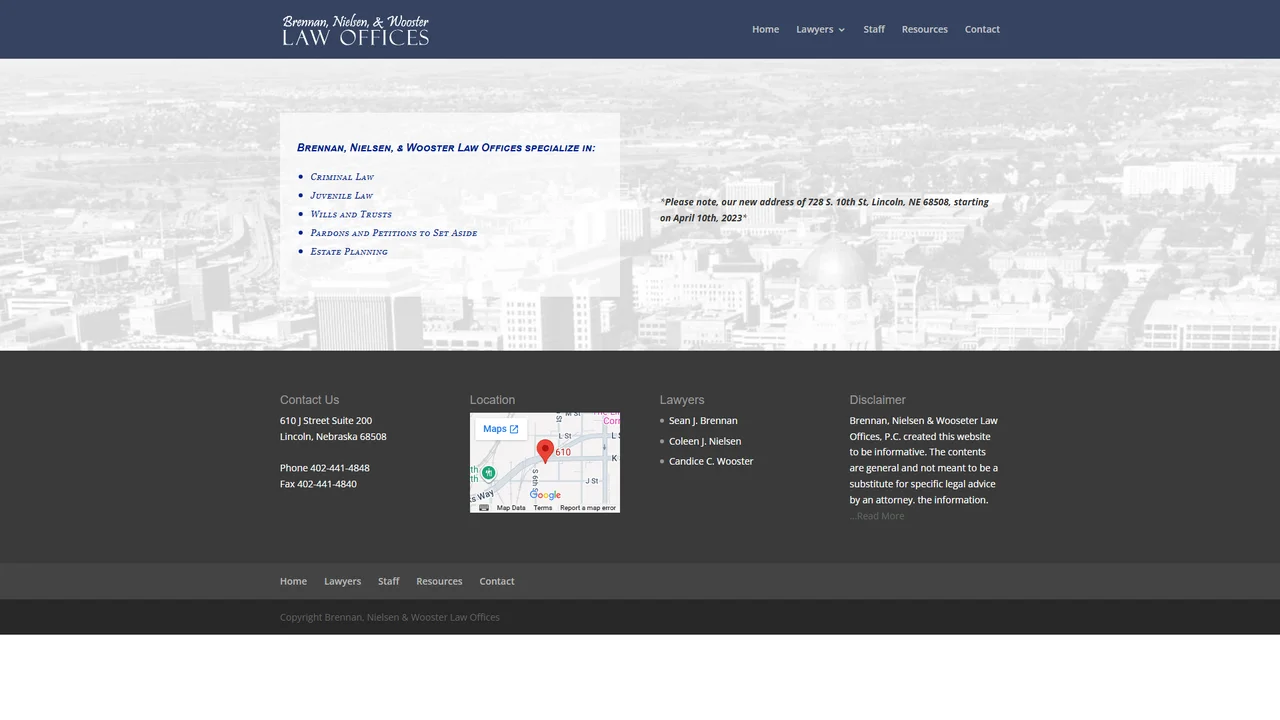Image resolution: width=1280 pixels, height=720 pixels.
Task: Click the Wills and Trusts list item
Action: (x=351, y=214)
